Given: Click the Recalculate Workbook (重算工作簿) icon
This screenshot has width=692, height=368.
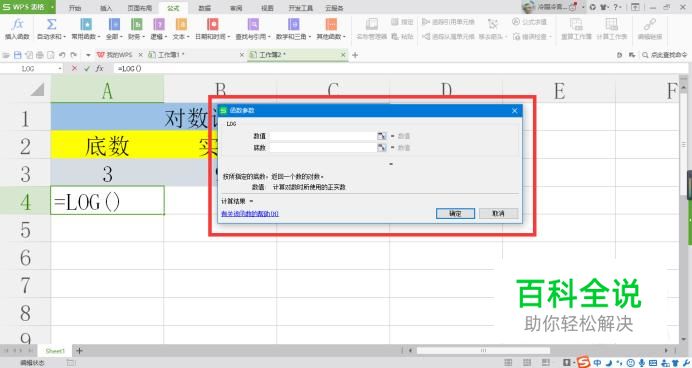Looking at the screenshot, I should (576, 24).
